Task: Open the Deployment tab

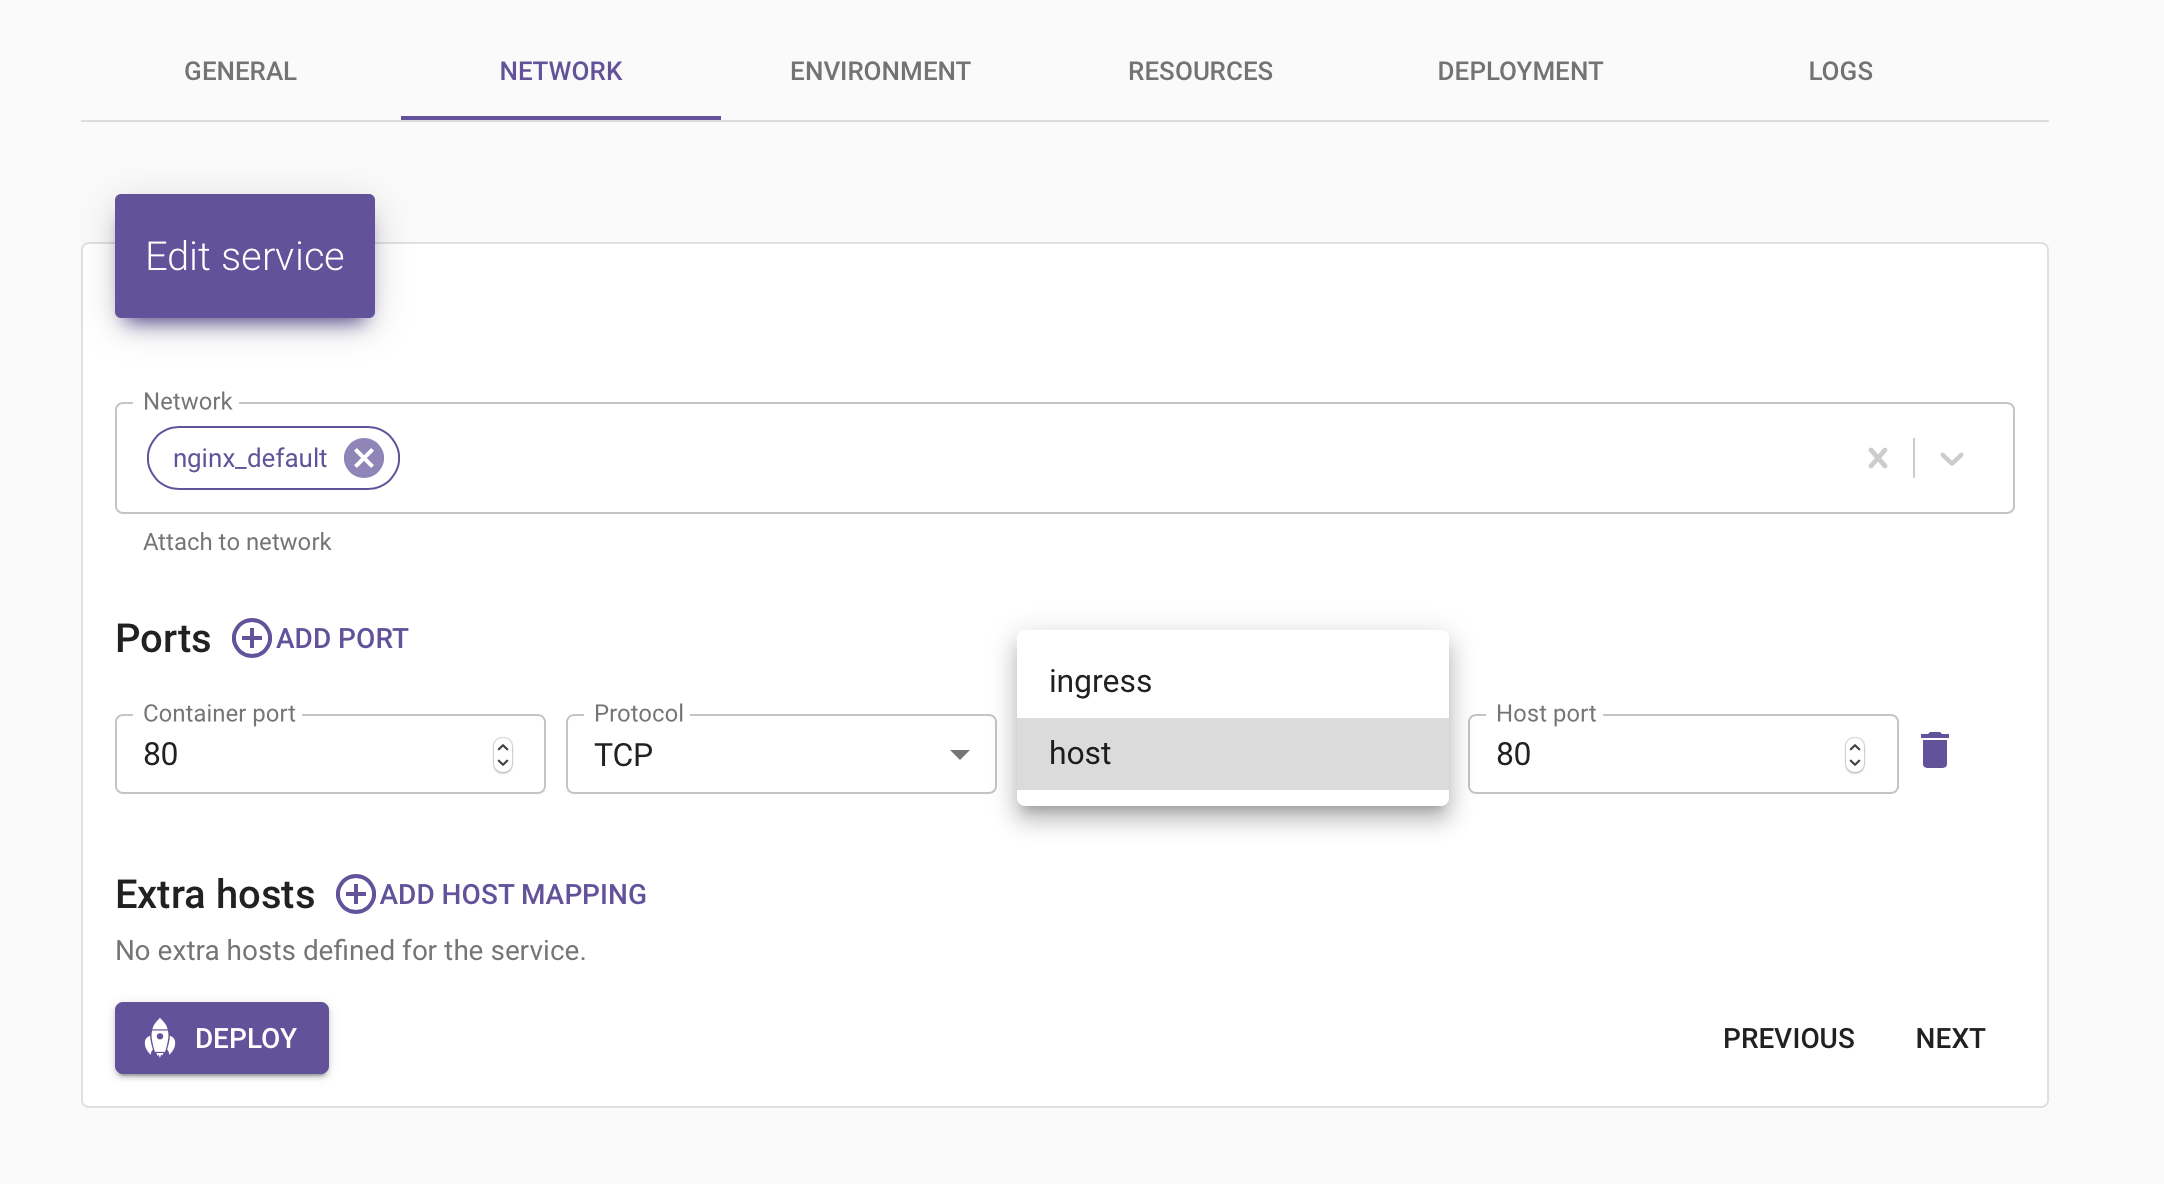Action: (x=1520, y=71)
